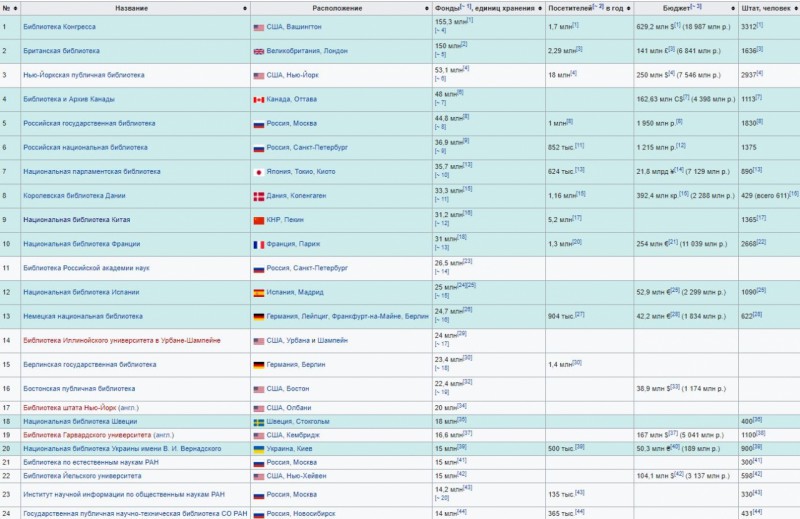Click the Germany flag beside Германия, Лейпциг
The width and height of the screenshot is (800, 519).
click(259, 317)
